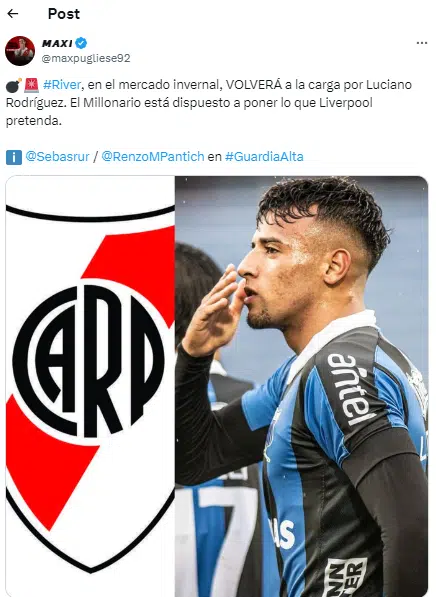Open the #River hashtag
This screenshot has width=436, height=597.
(x=62, y=85)
